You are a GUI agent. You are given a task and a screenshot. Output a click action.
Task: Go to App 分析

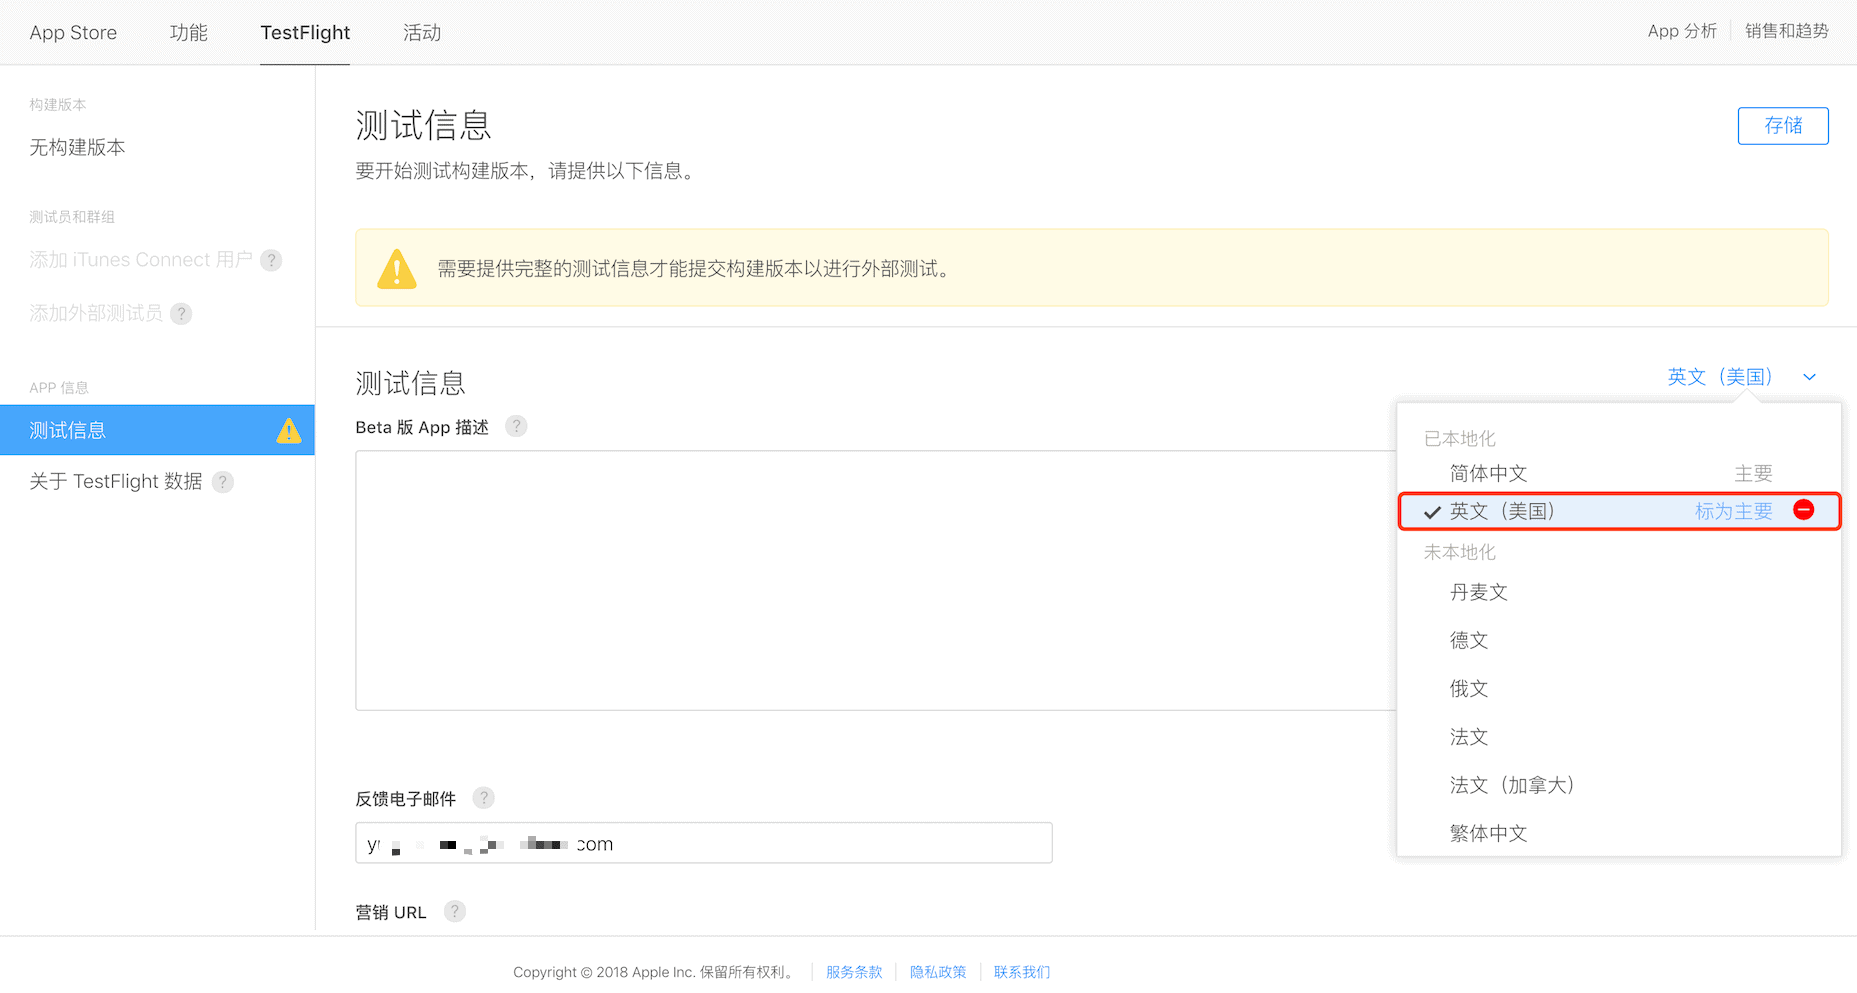pos(1682,31)
